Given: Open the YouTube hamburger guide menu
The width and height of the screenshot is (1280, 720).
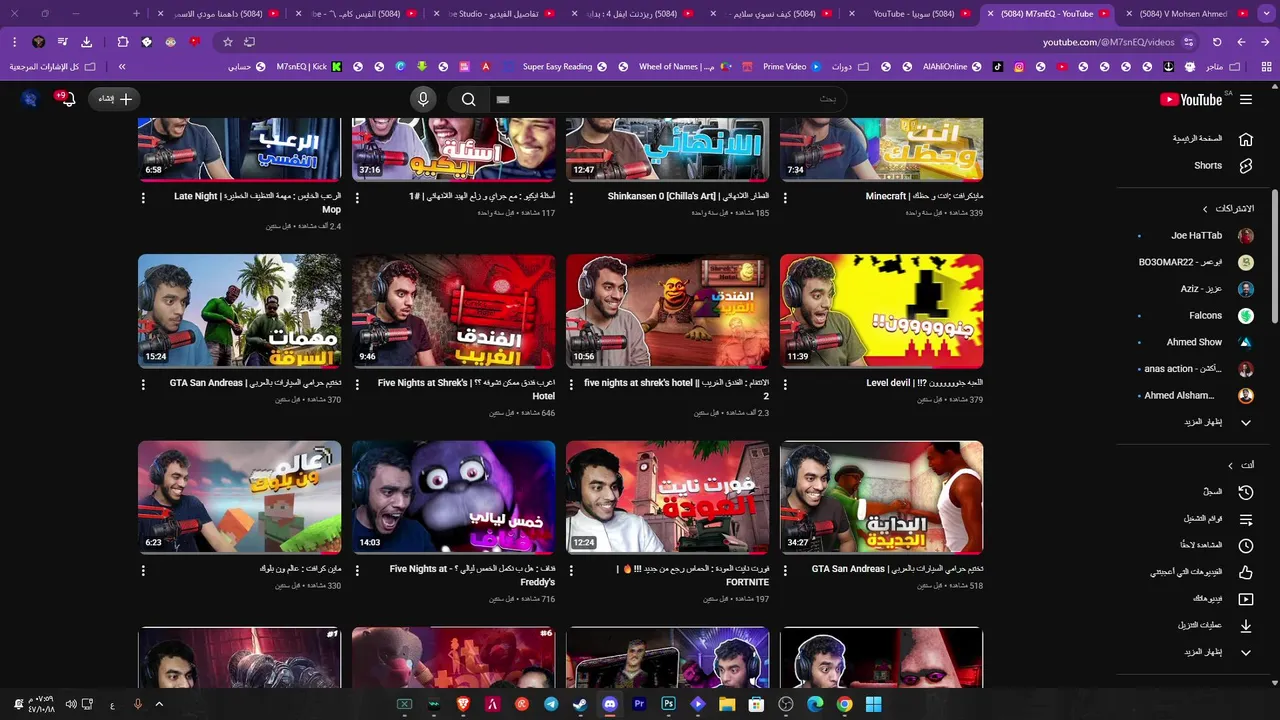Looking at the screenshot, I should click(x=1246, y=99).
